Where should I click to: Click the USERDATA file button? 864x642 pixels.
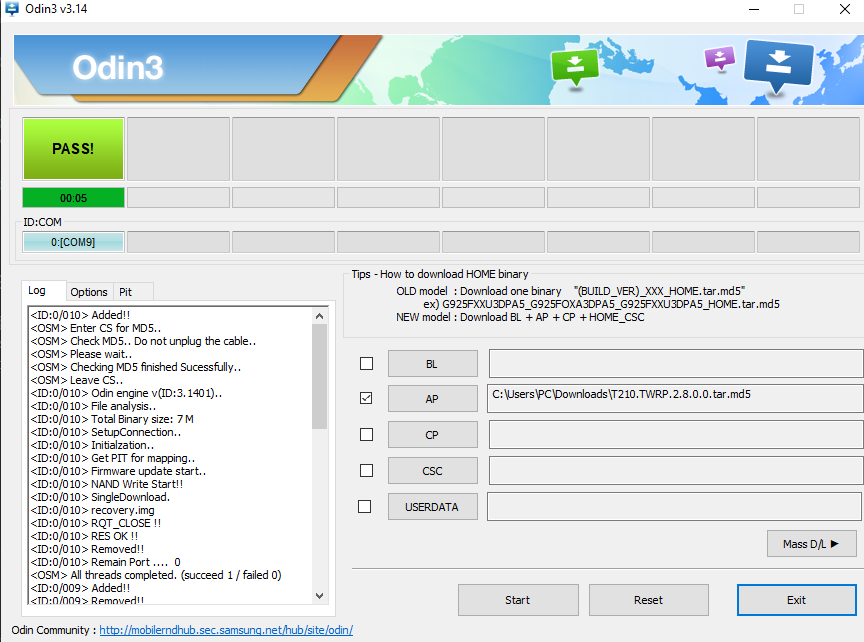[x=433, y=507]
